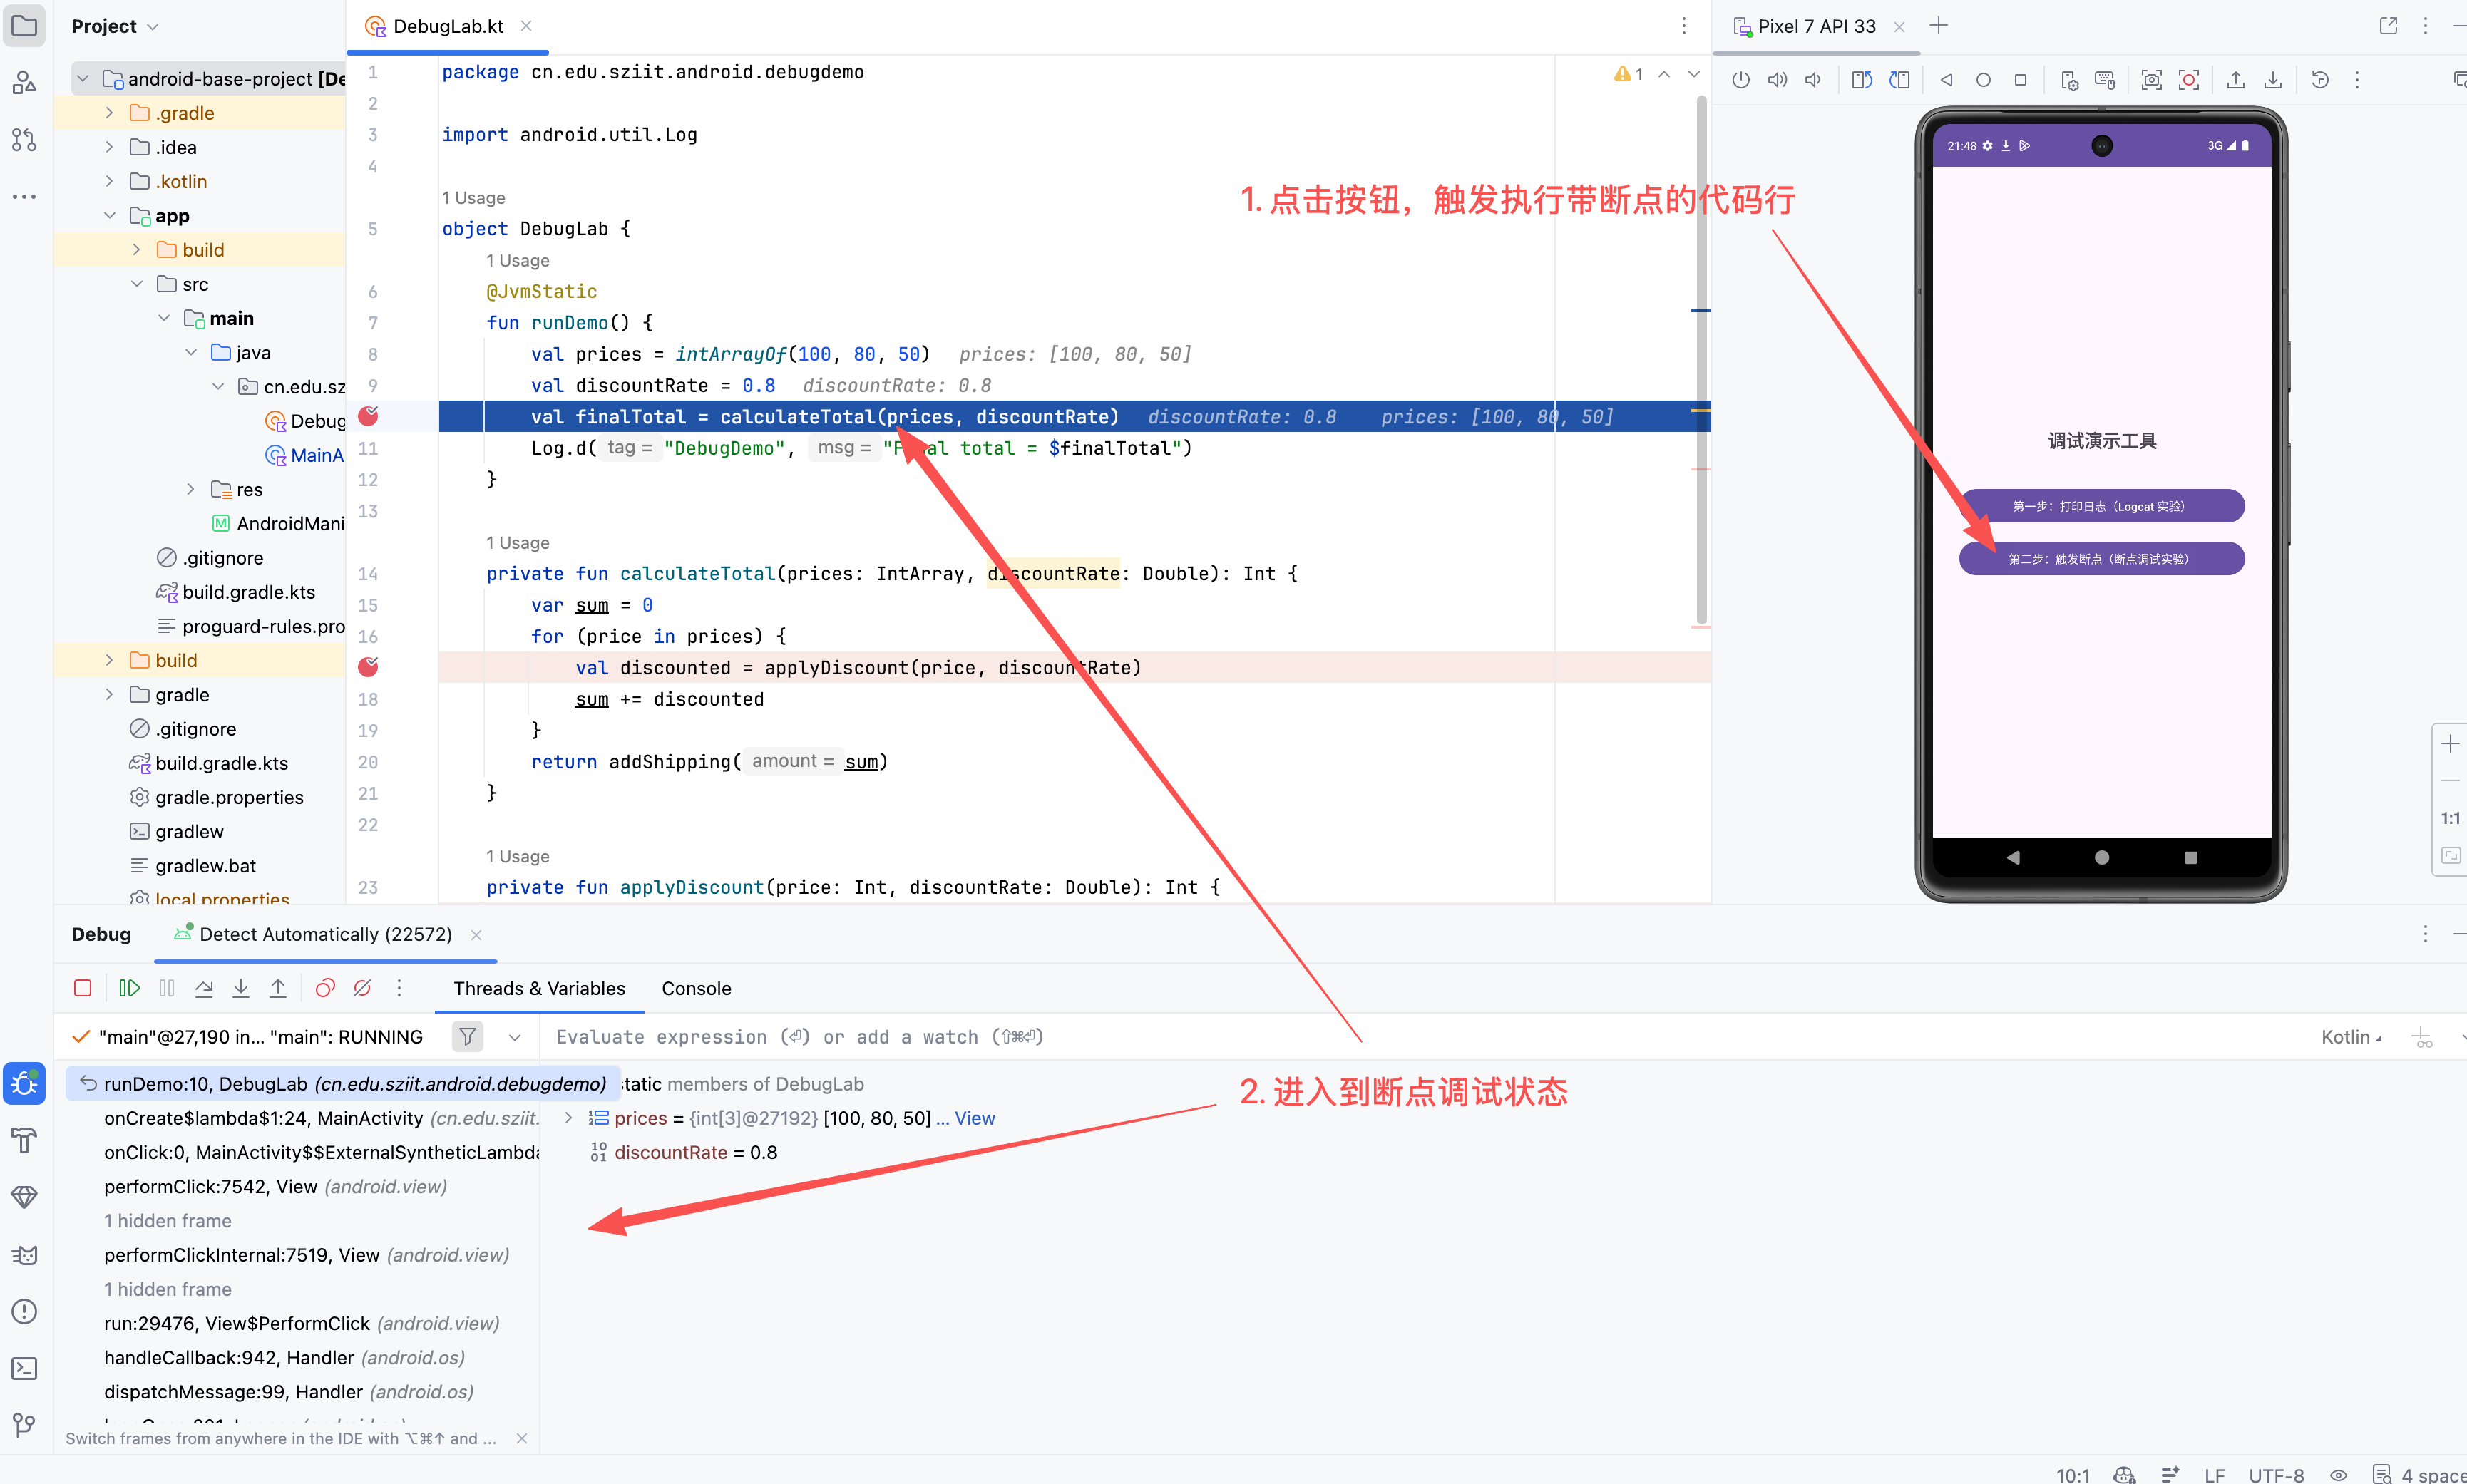
Task: Expand the .gradle folder
Action: 109,113
